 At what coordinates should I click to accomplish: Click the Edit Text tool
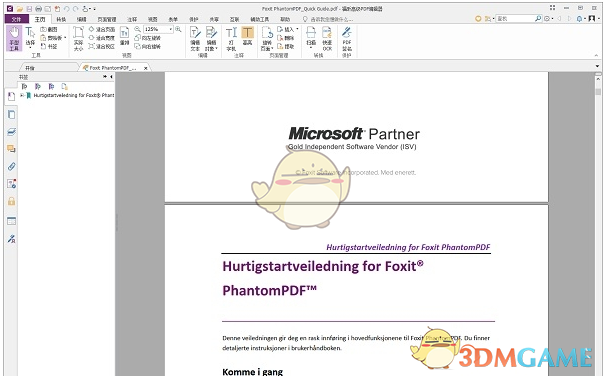[x=195, y=38]
